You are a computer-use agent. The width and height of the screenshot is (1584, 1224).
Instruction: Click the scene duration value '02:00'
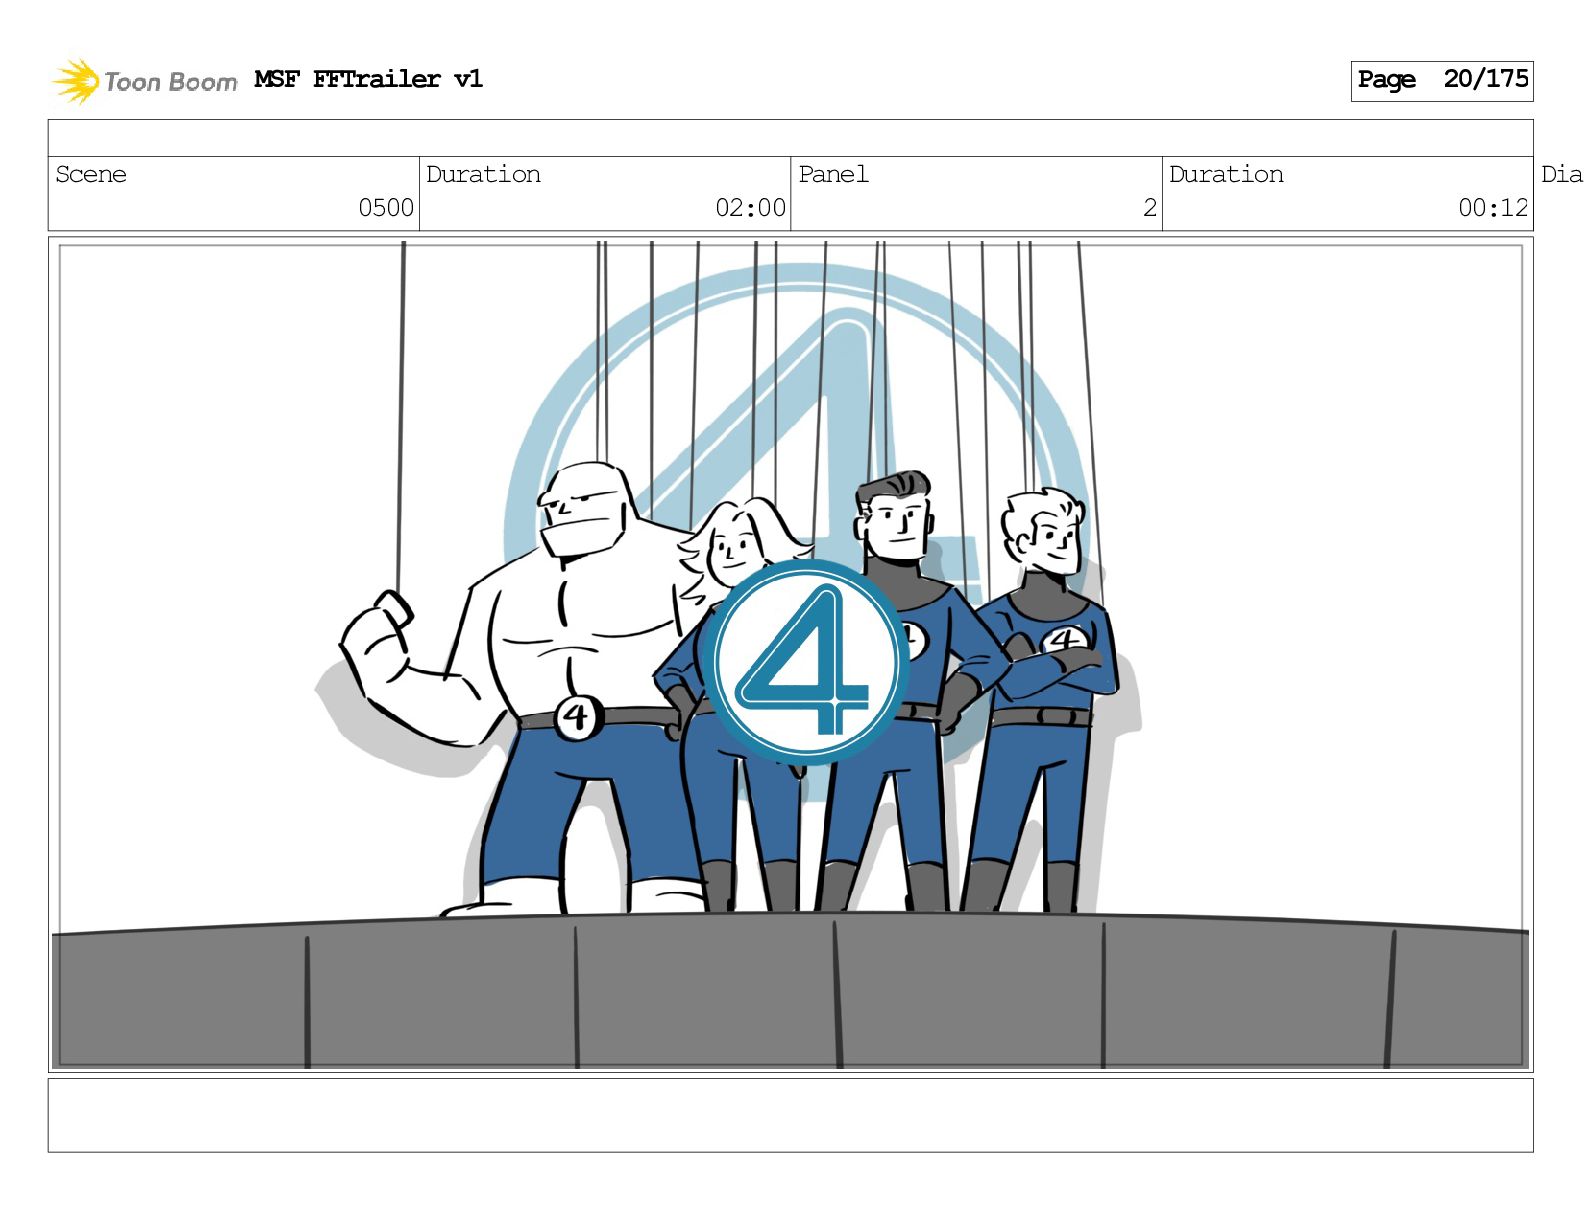[x=750, y=207]
